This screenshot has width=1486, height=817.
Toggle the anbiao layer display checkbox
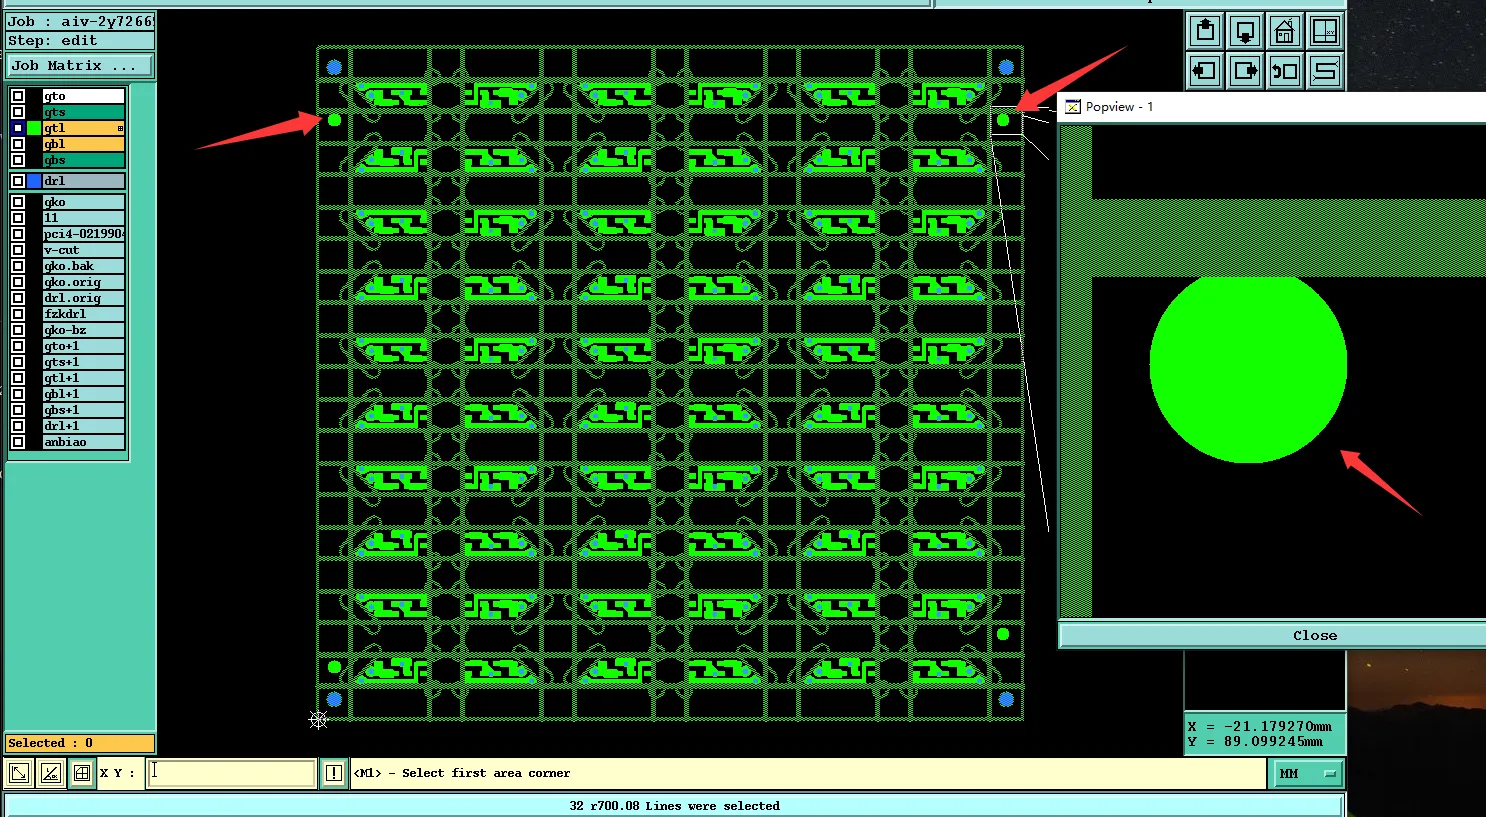[x=18, y=442]
